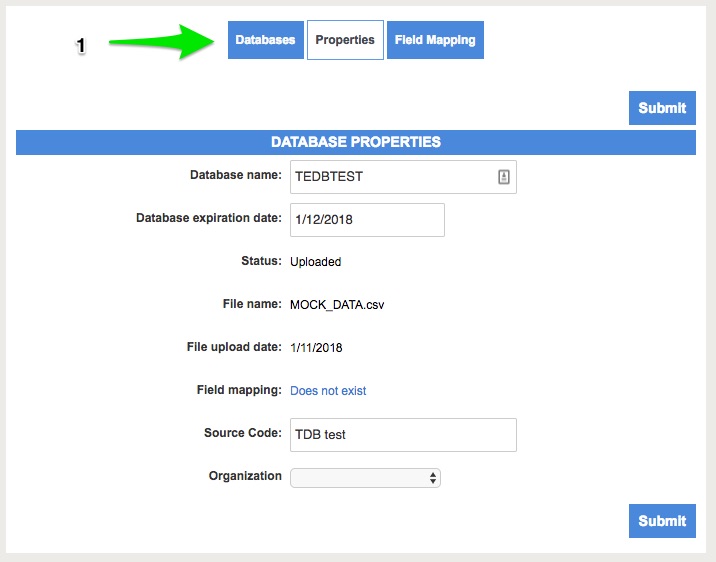Screen dimensions: 716x562
Task: Click the autofill icon in Database name field
Action: pyautogui.click(x=504, y=177)
